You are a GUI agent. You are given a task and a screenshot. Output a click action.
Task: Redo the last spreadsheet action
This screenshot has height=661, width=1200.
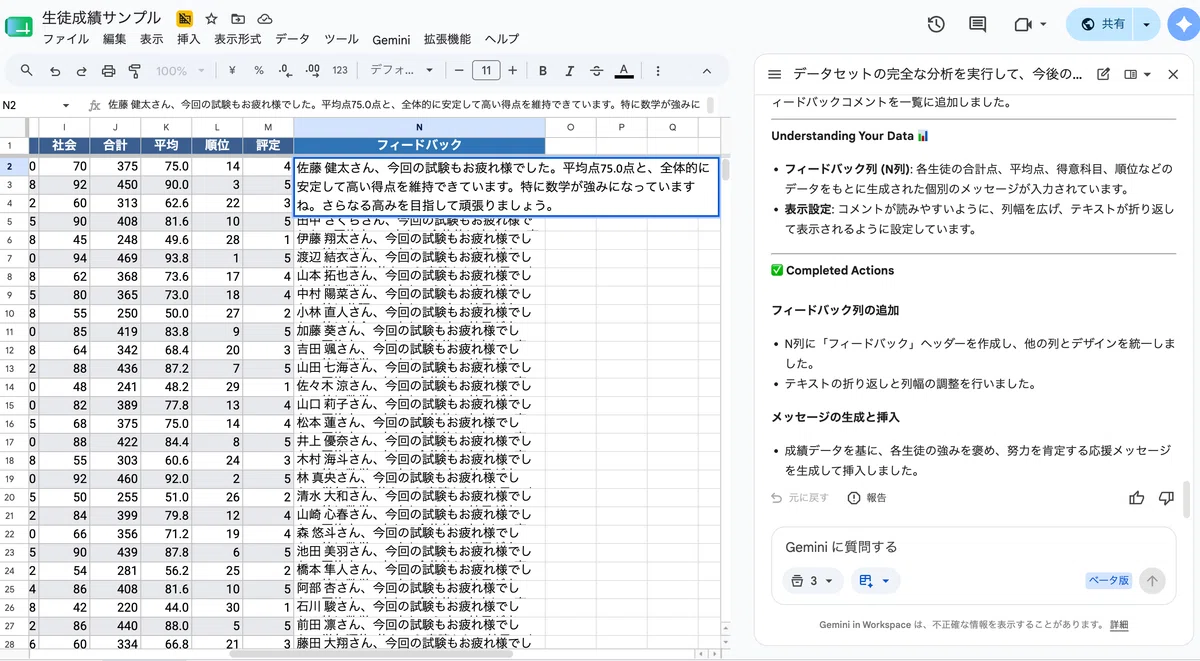(82, 71)
